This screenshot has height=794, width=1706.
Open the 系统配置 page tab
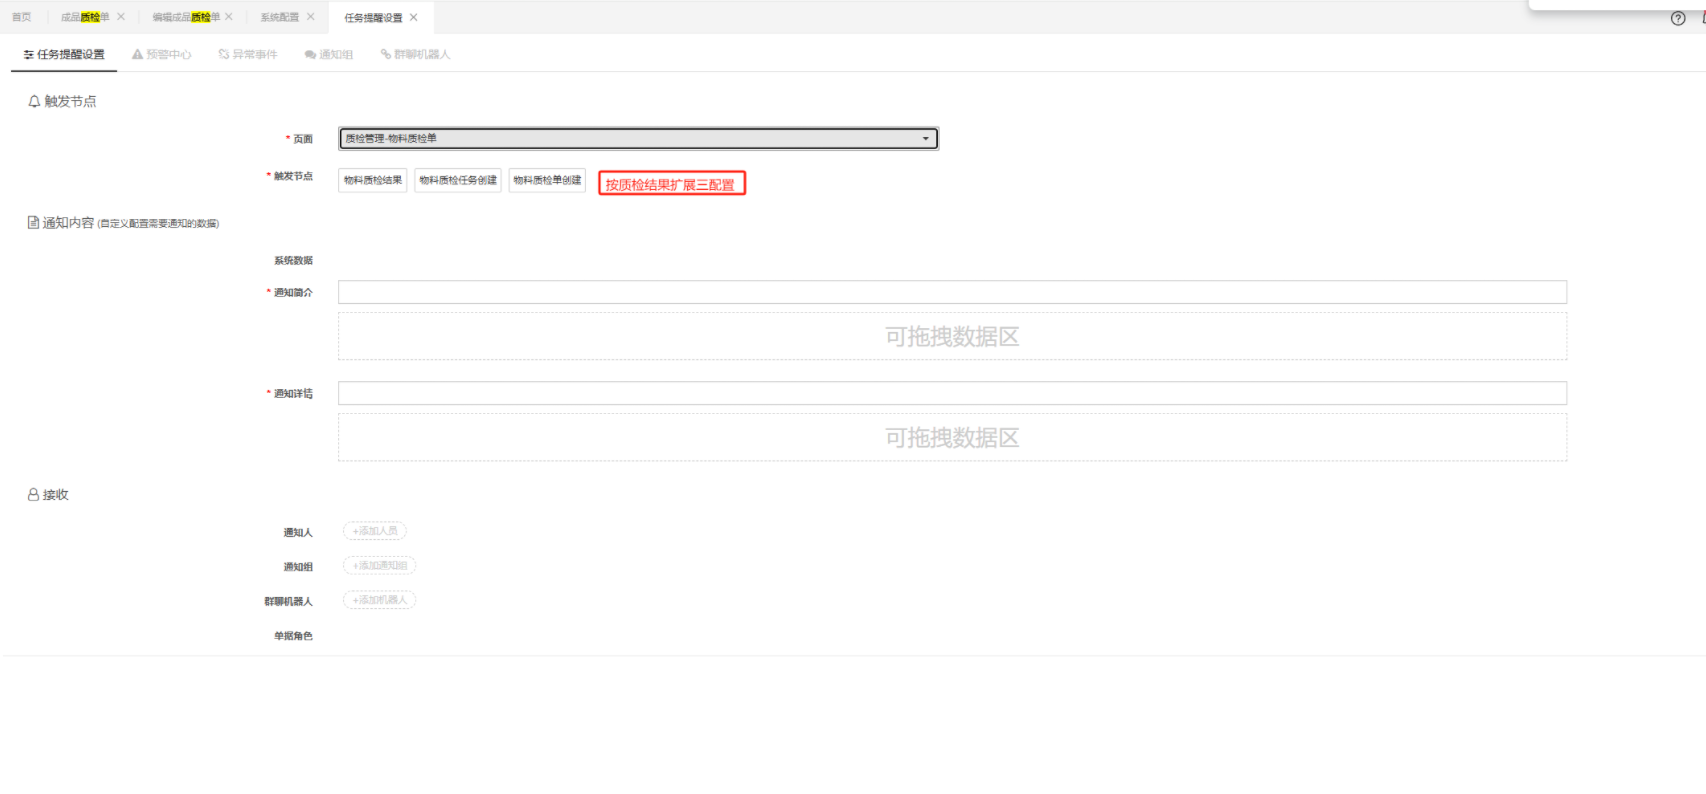[279, 17]
